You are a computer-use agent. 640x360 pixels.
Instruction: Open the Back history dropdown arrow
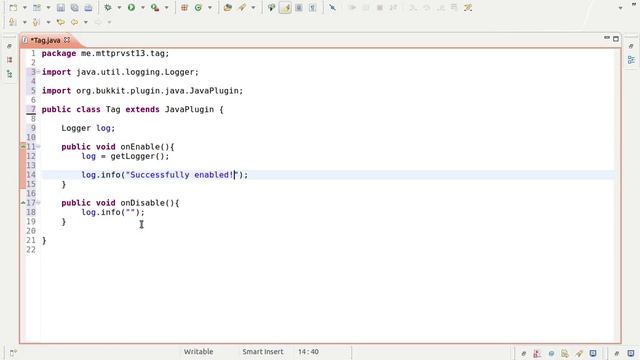[86, 22]
